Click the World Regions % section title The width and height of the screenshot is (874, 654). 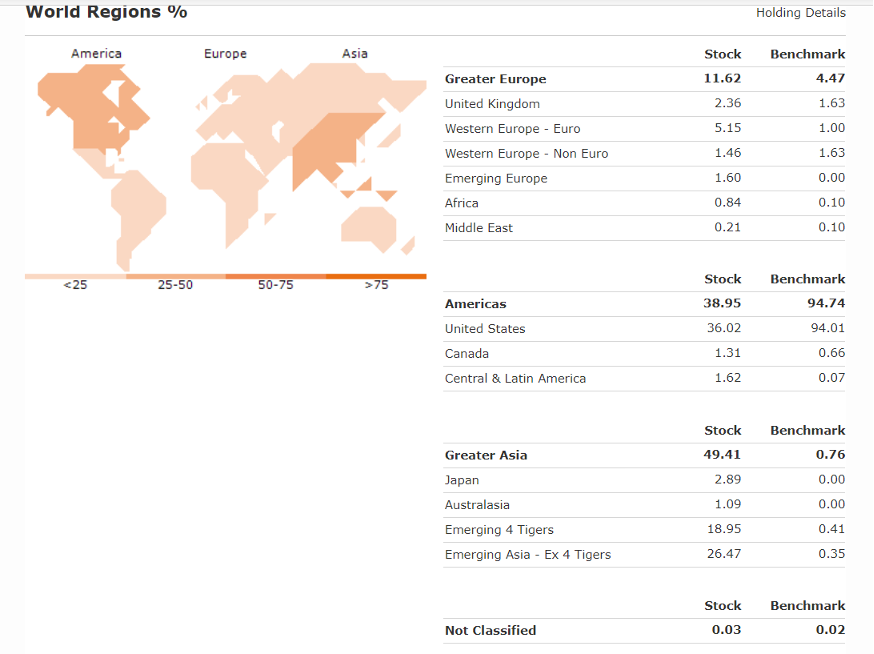(x=106, y=12)
